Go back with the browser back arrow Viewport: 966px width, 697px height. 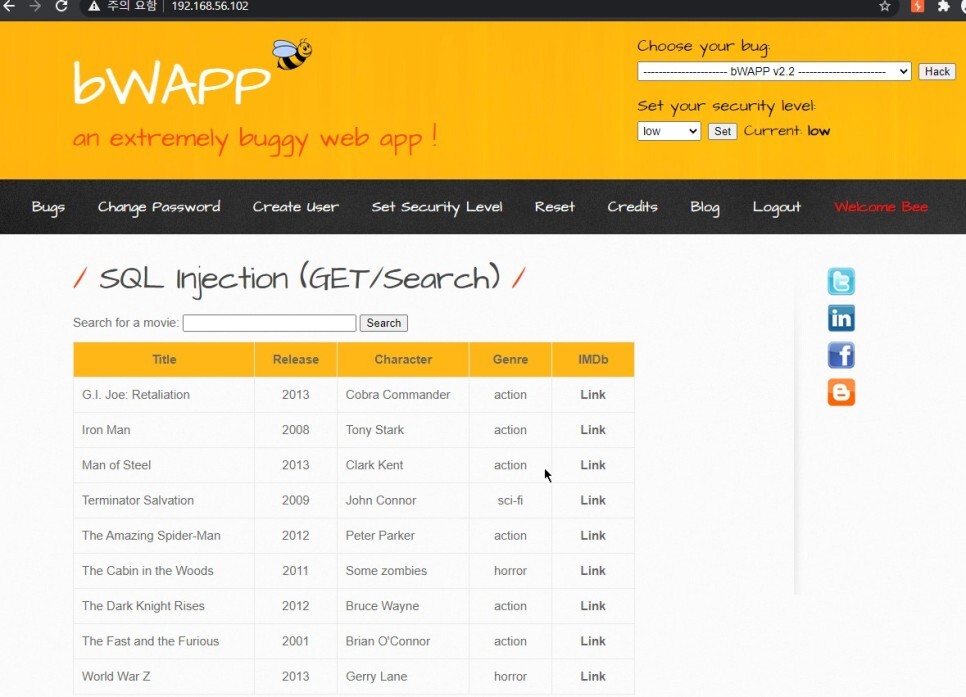[x=9, y=6]
